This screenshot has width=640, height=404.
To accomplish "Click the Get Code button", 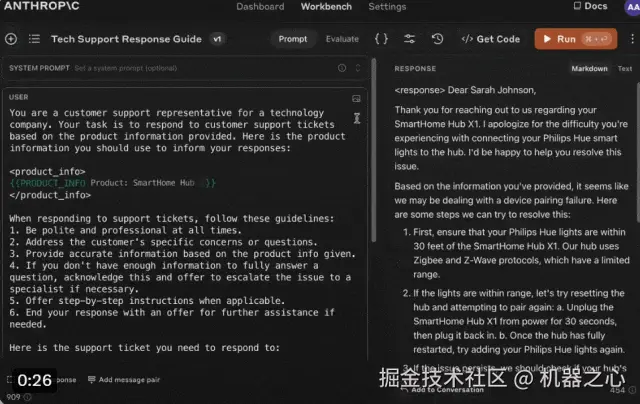I will (x=491, y=39).
